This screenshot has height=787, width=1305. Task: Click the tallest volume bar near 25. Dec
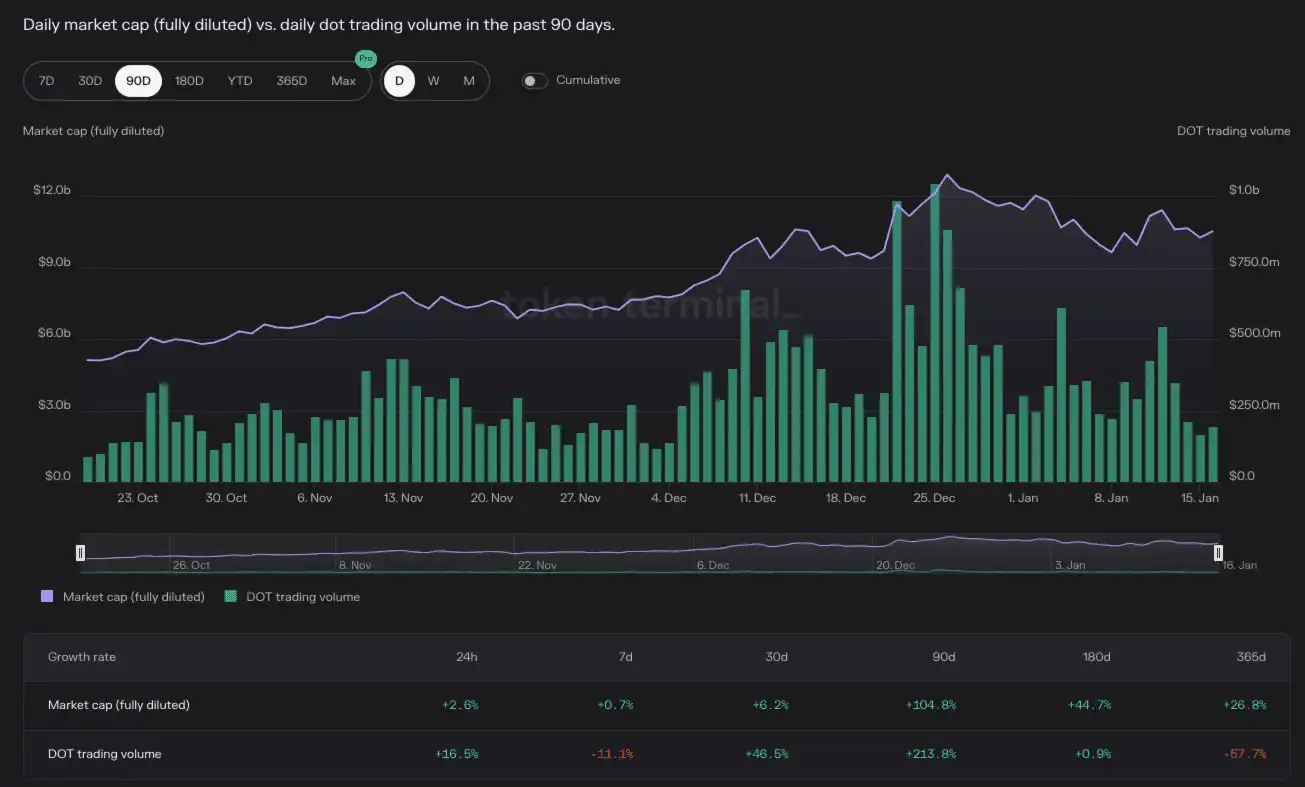point(935,330)
